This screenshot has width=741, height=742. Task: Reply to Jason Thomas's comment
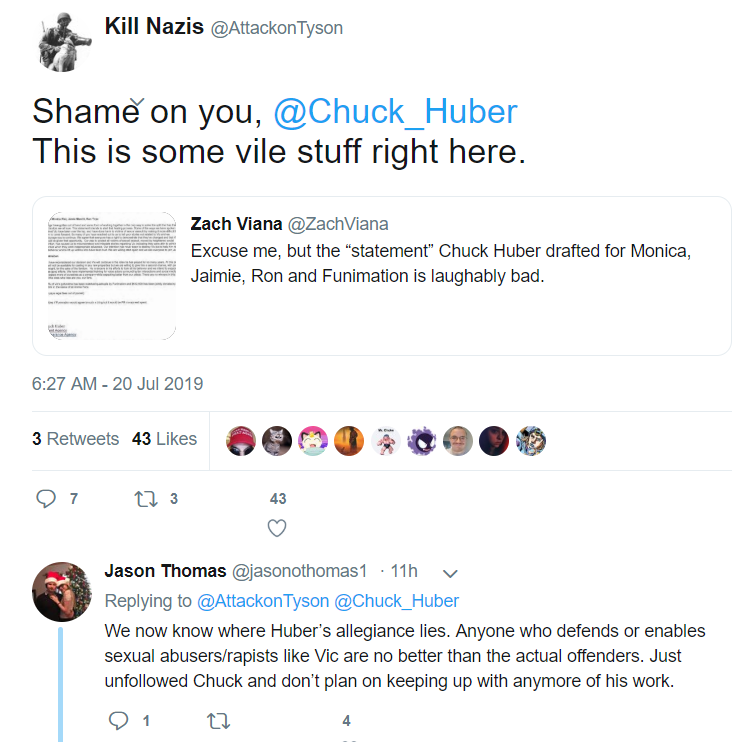tap(118, 720)
